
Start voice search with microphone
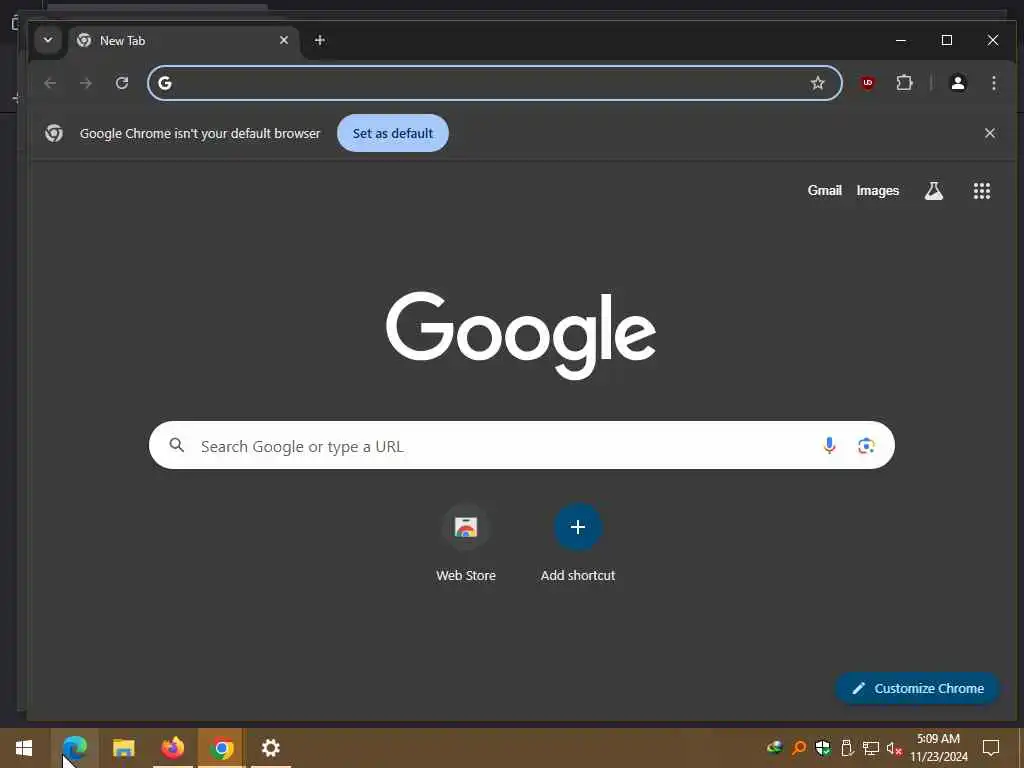[829, 445]
